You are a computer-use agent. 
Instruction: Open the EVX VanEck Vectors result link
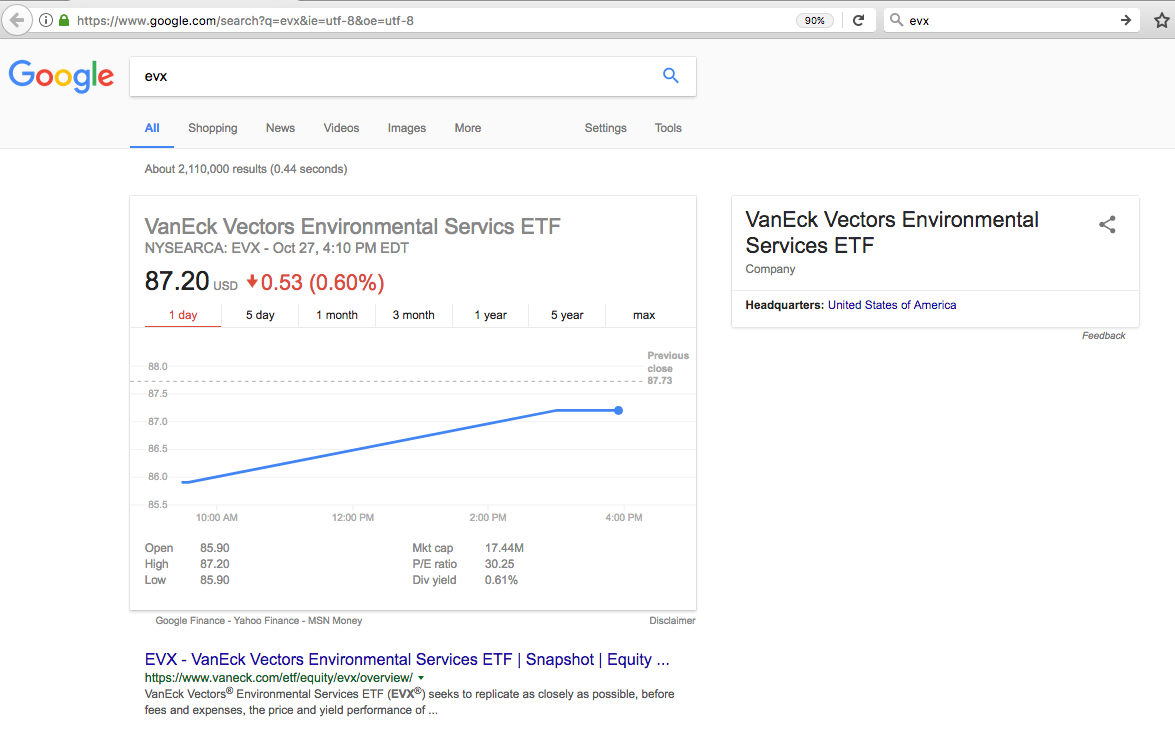coord(407,659)
